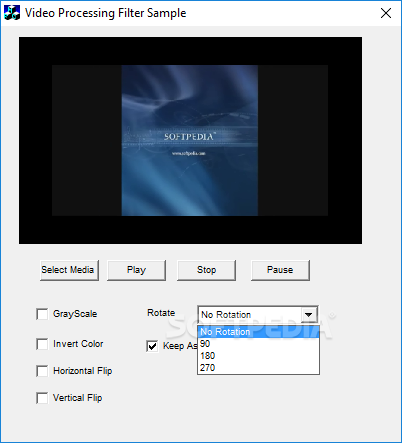Click the app icon in title bar
The width and height of the screenshot is (402, 443).
[12, 13]
